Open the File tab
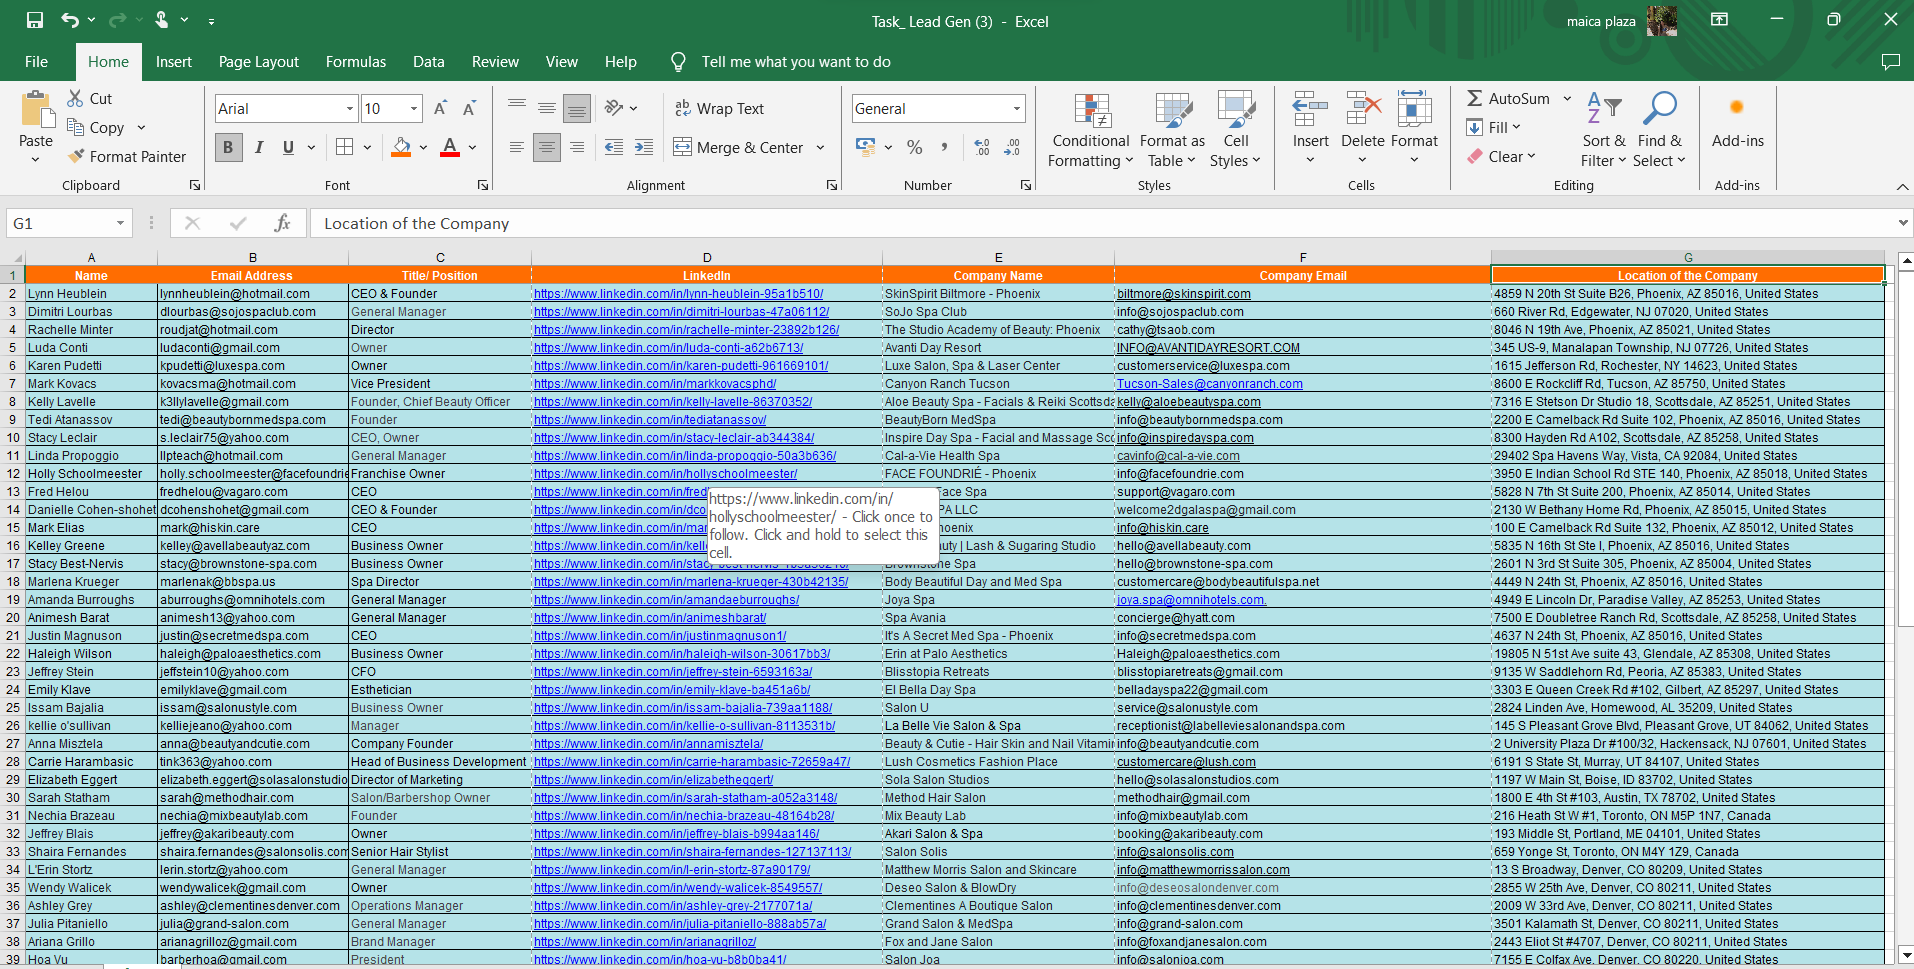 pyautogui.click(x=37, y=61)
